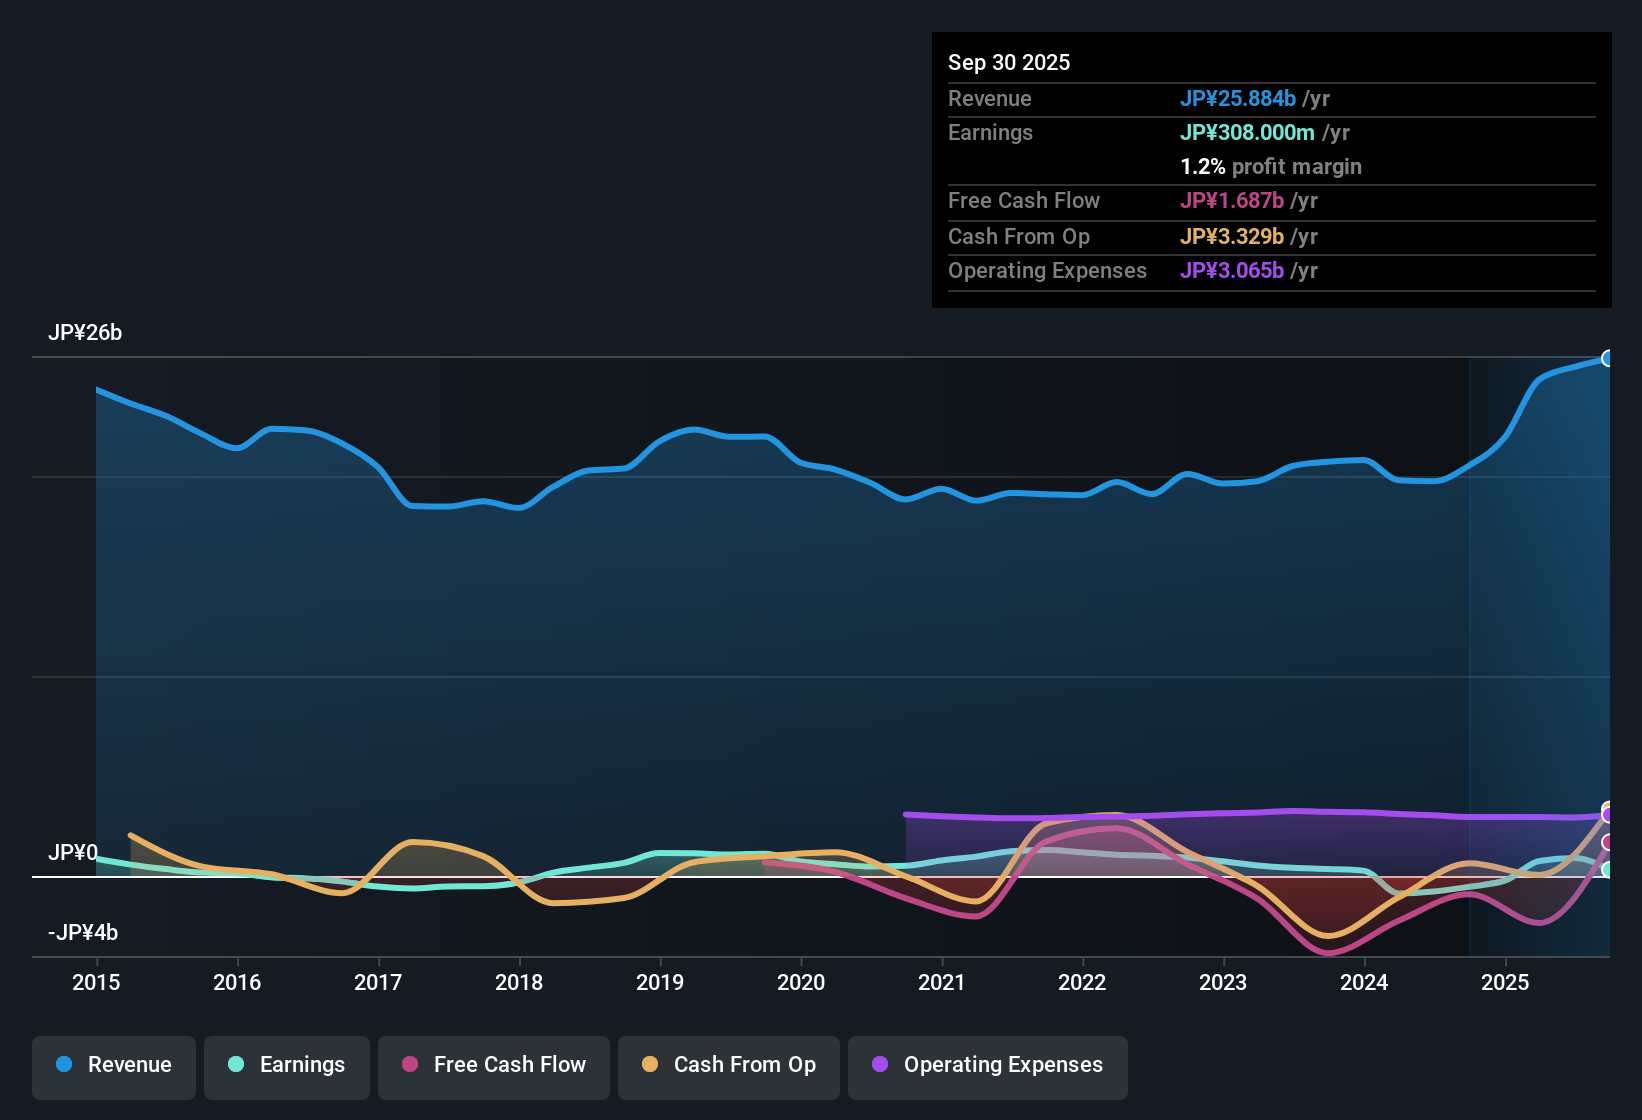Click the purple Operating Expenses legend dot
1642x1120 pixels.
[878, 1065]
